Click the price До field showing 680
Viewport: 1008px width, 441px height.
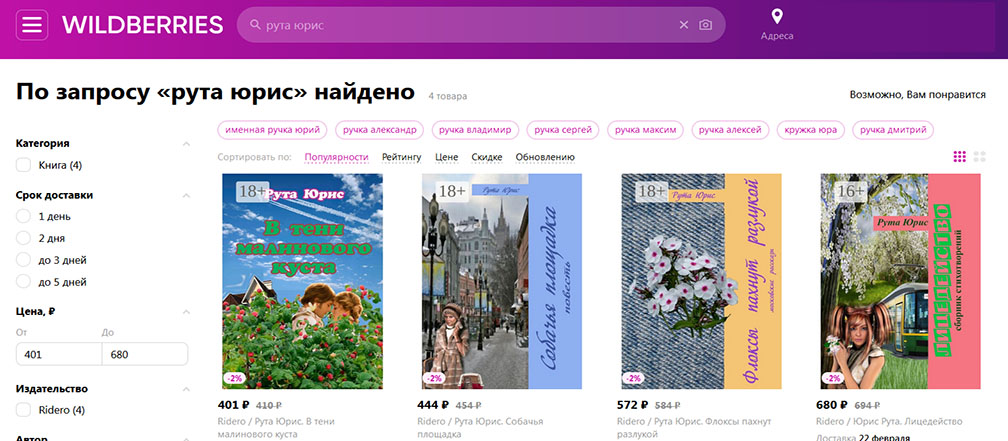point(145,354)
